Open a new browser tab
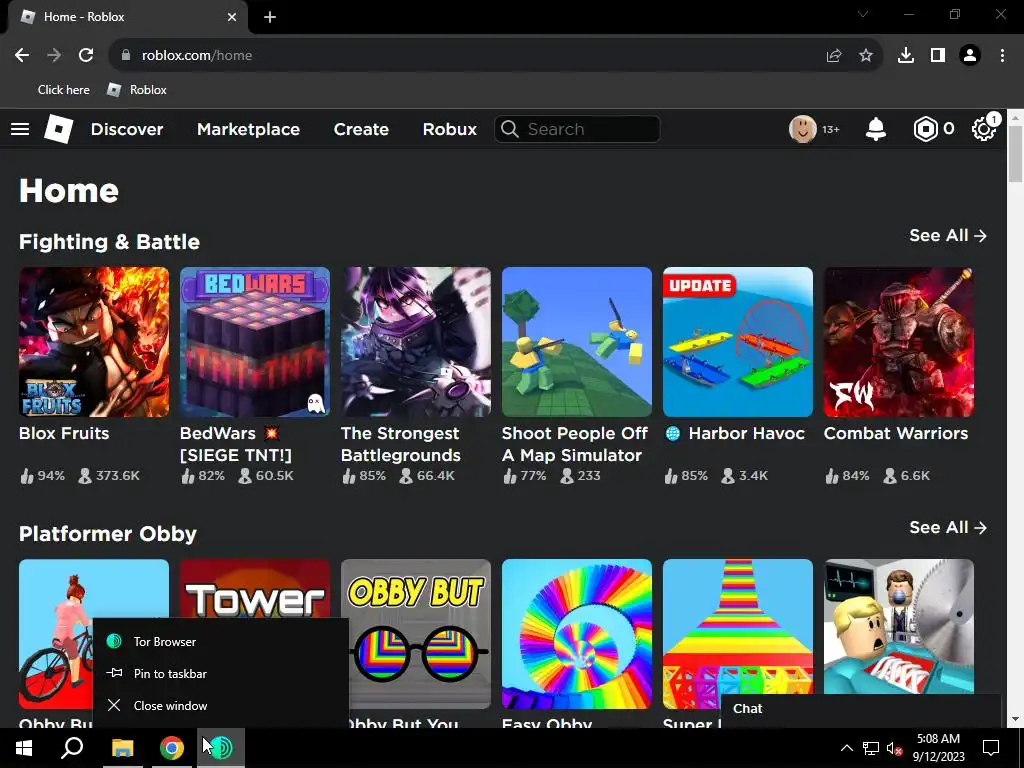Image resolution: width=1024 pixels, height=768 pixels. click(270, 17)
